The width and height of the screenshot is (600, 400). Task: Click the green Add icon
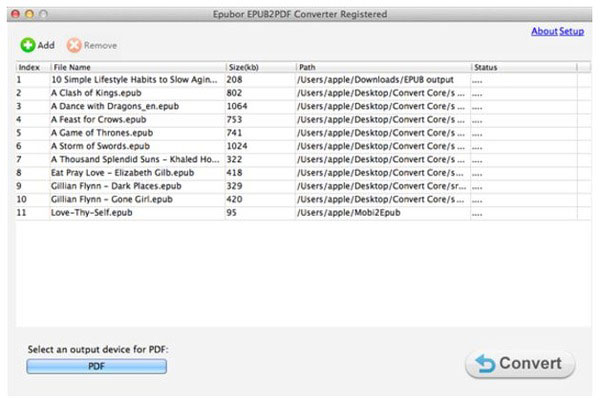[x=28, y=45]
